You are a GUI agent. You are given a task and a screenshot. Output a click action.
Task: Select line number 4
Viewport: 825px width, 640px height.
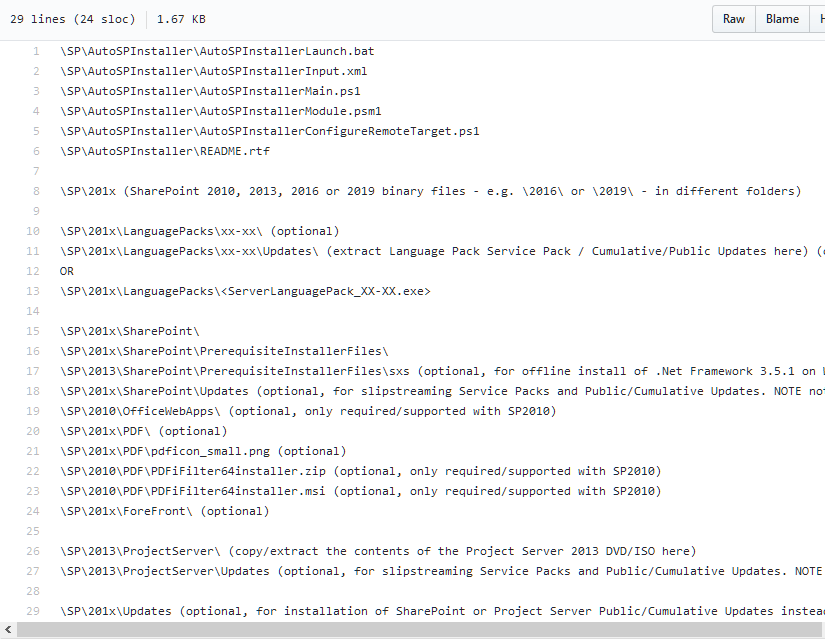pyautogui.click(x=36, y=111)
